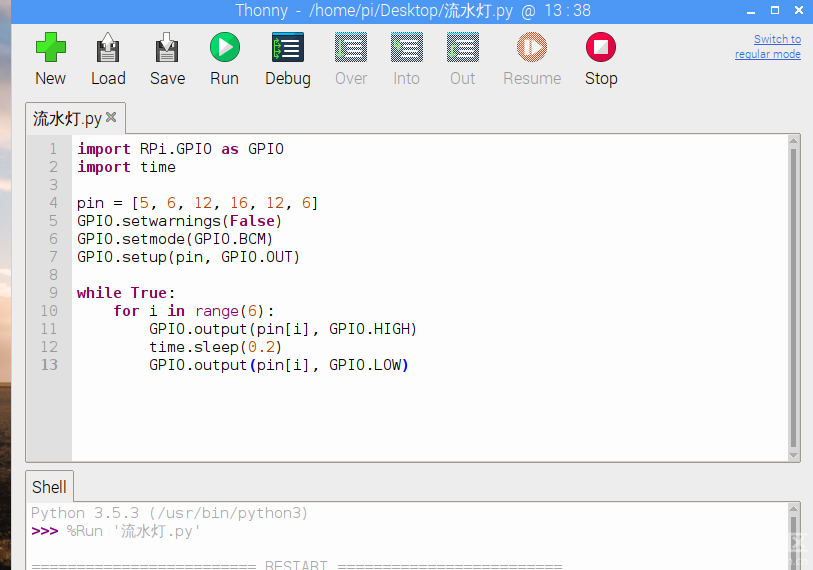Viewport: 813px width, 570px height.
Task: Save the script with Save icon
Action: point(167,48)
